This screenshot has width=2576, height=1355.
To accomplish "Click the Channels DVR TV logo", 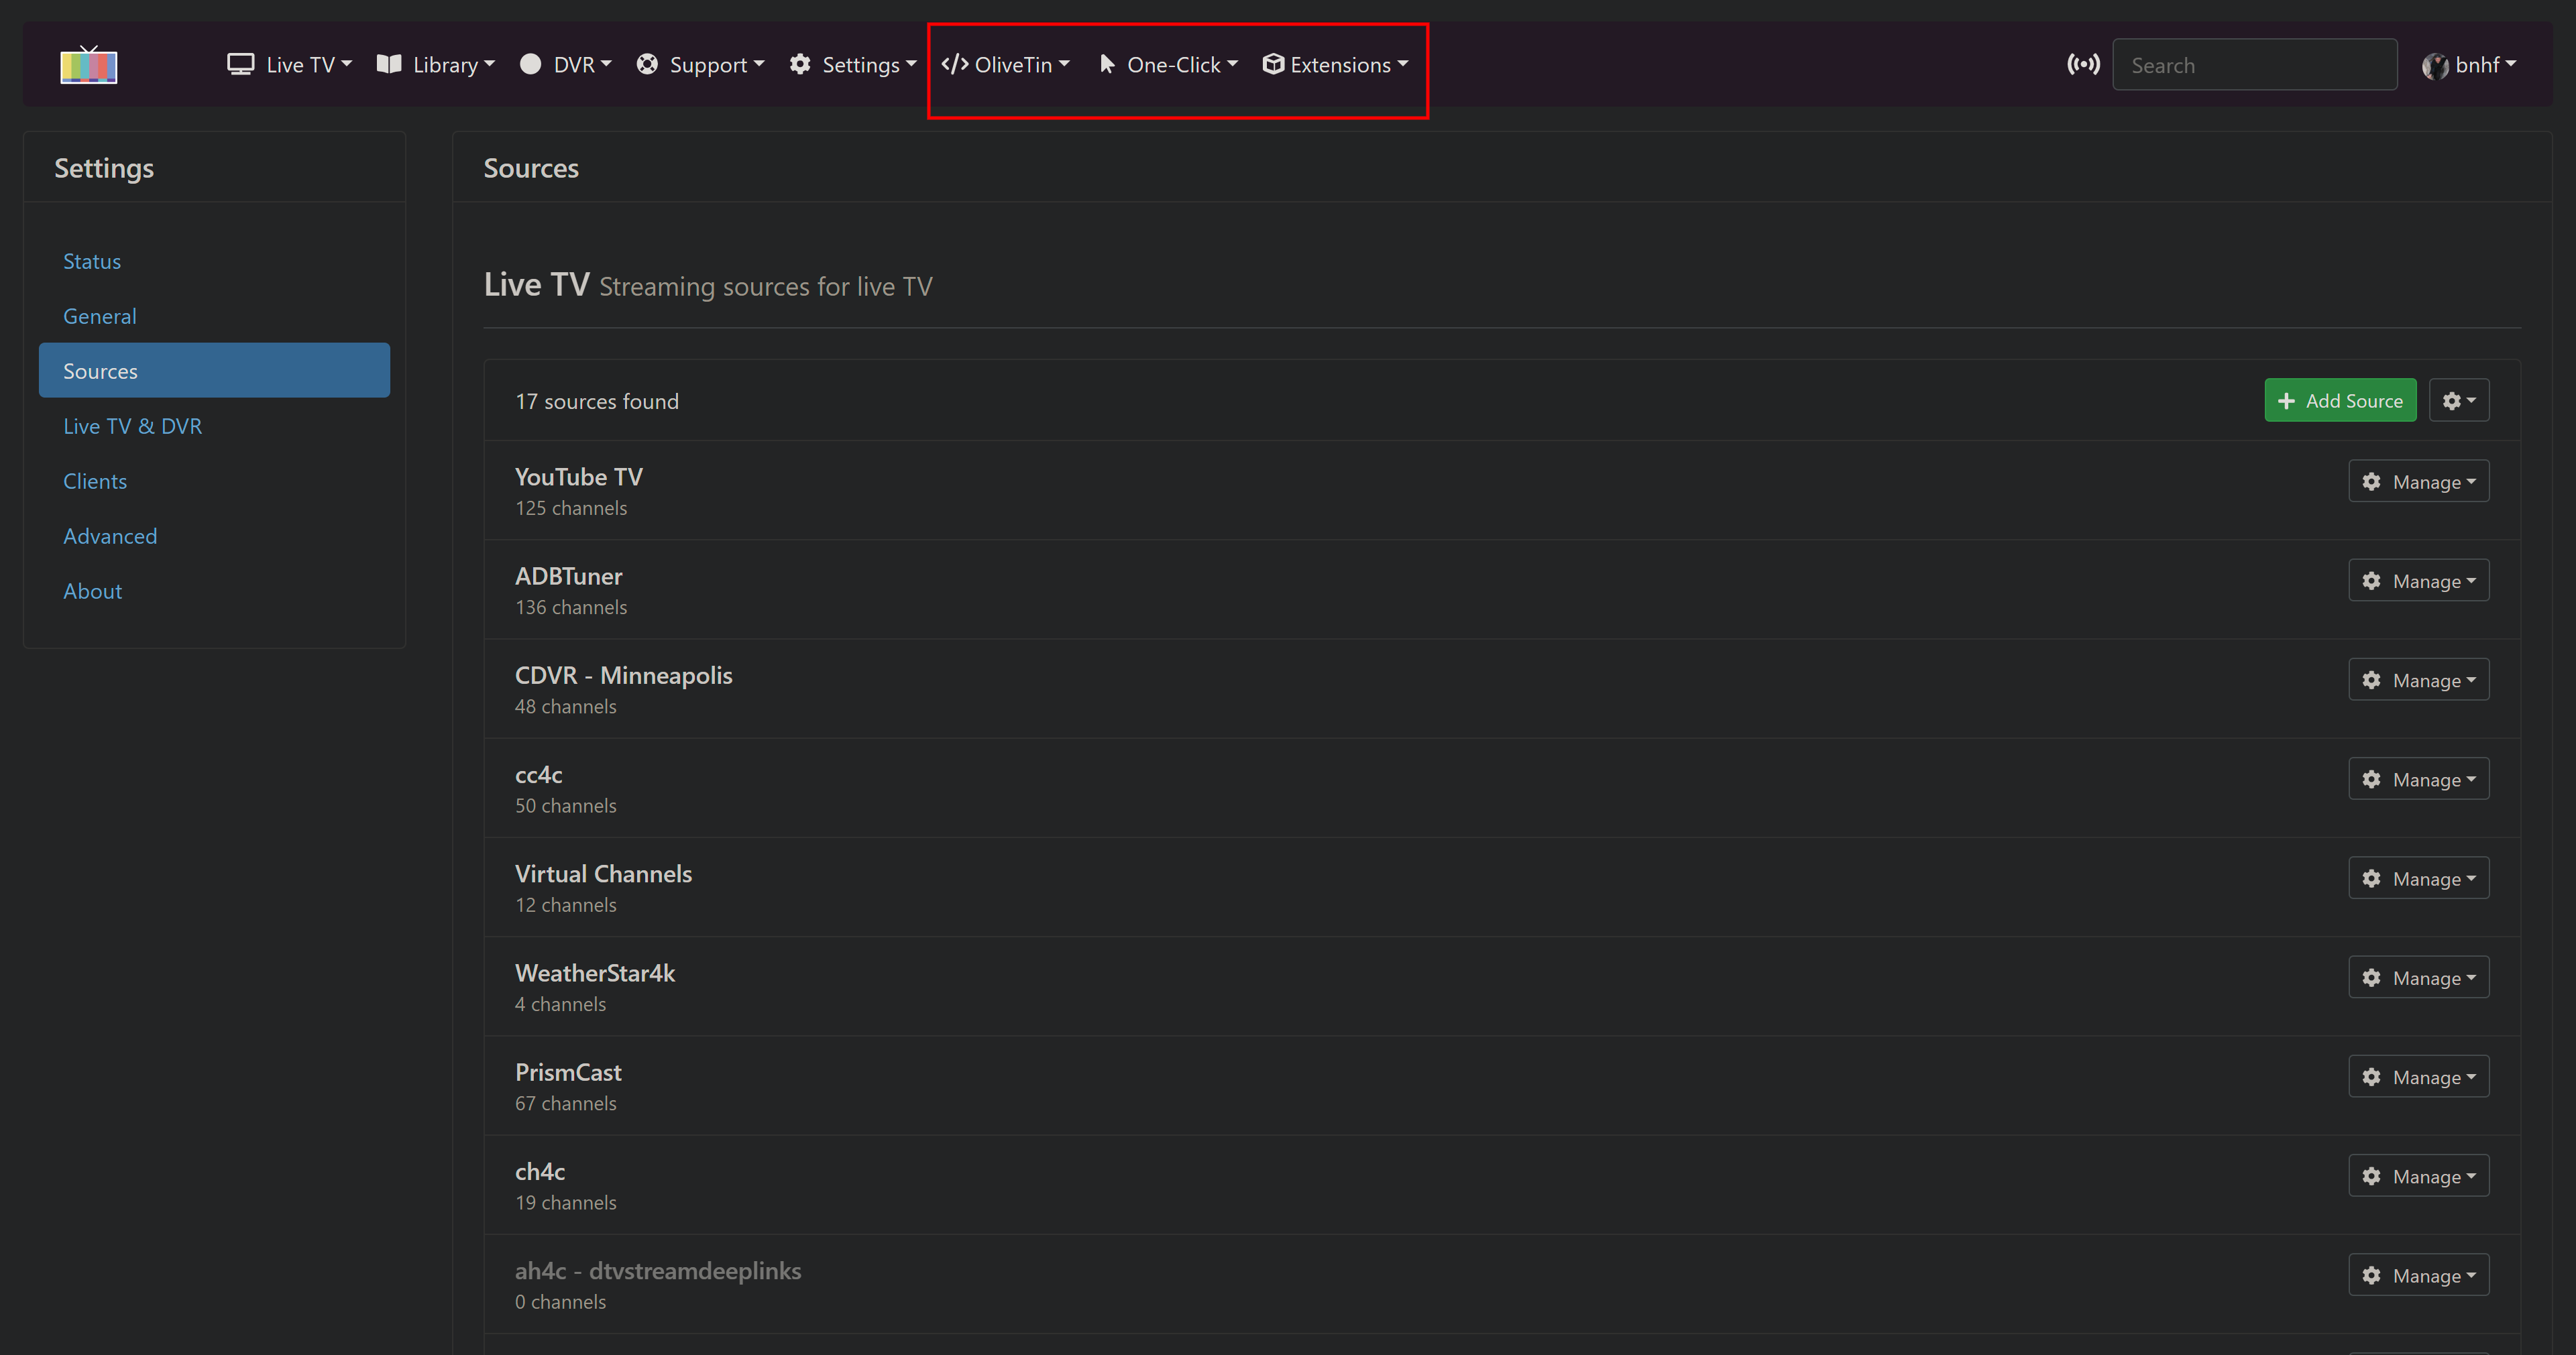I will (89, 65).
